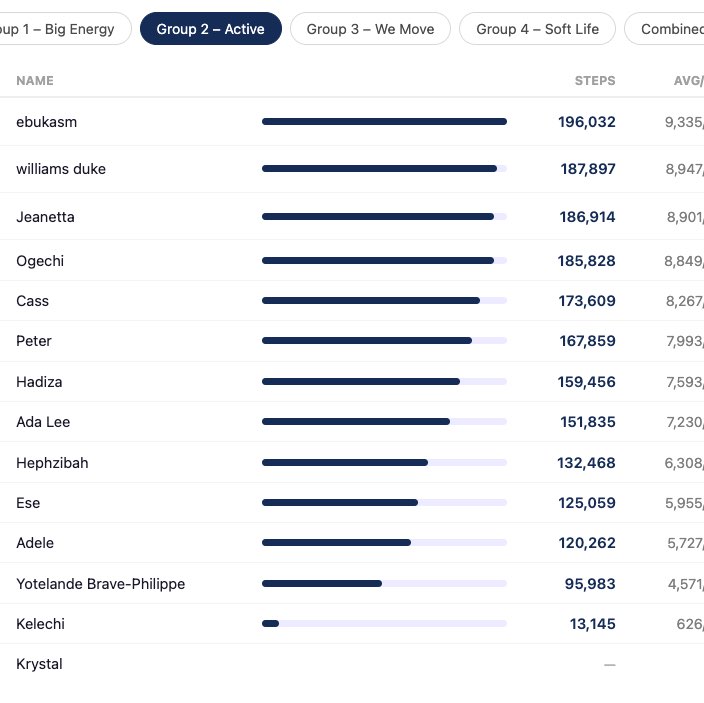
Task: Click the STEPS column header
Action: (x=595, y=81)
